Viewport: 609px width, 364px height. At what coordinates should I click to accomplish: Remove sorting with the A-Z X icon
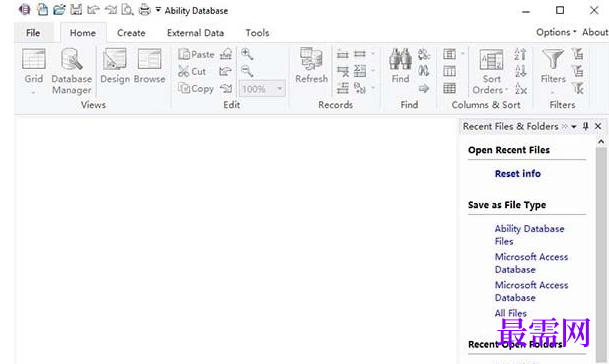coord(520,89)
